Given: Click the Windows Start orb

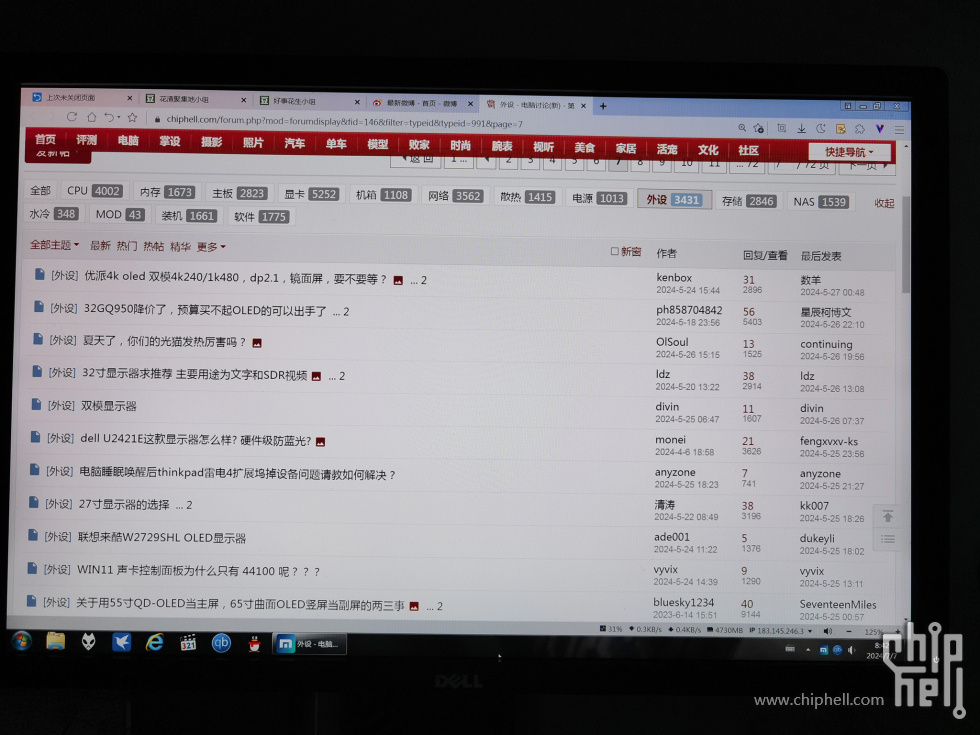Looking at the screenshot, I should click(21, 641).
